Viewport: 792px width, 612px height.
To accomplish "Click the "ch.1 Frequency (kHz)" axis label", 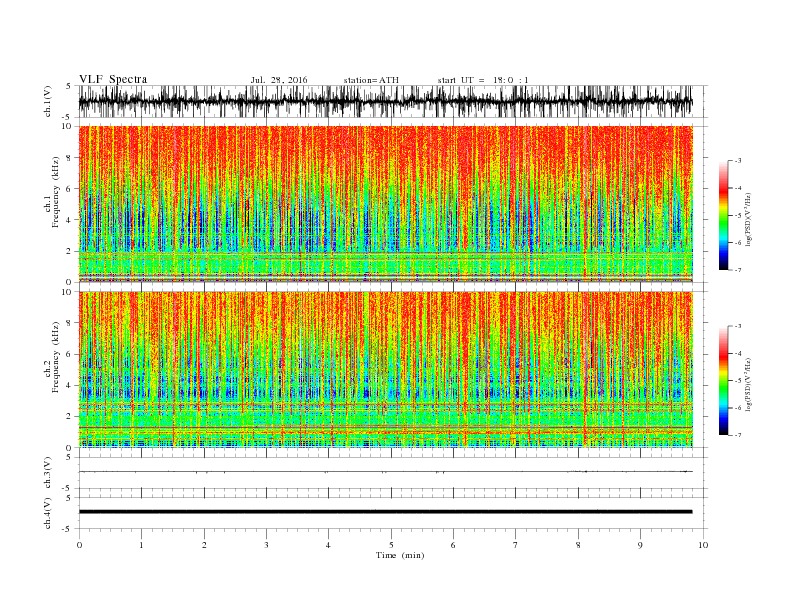I will click(x=52, y=192).
